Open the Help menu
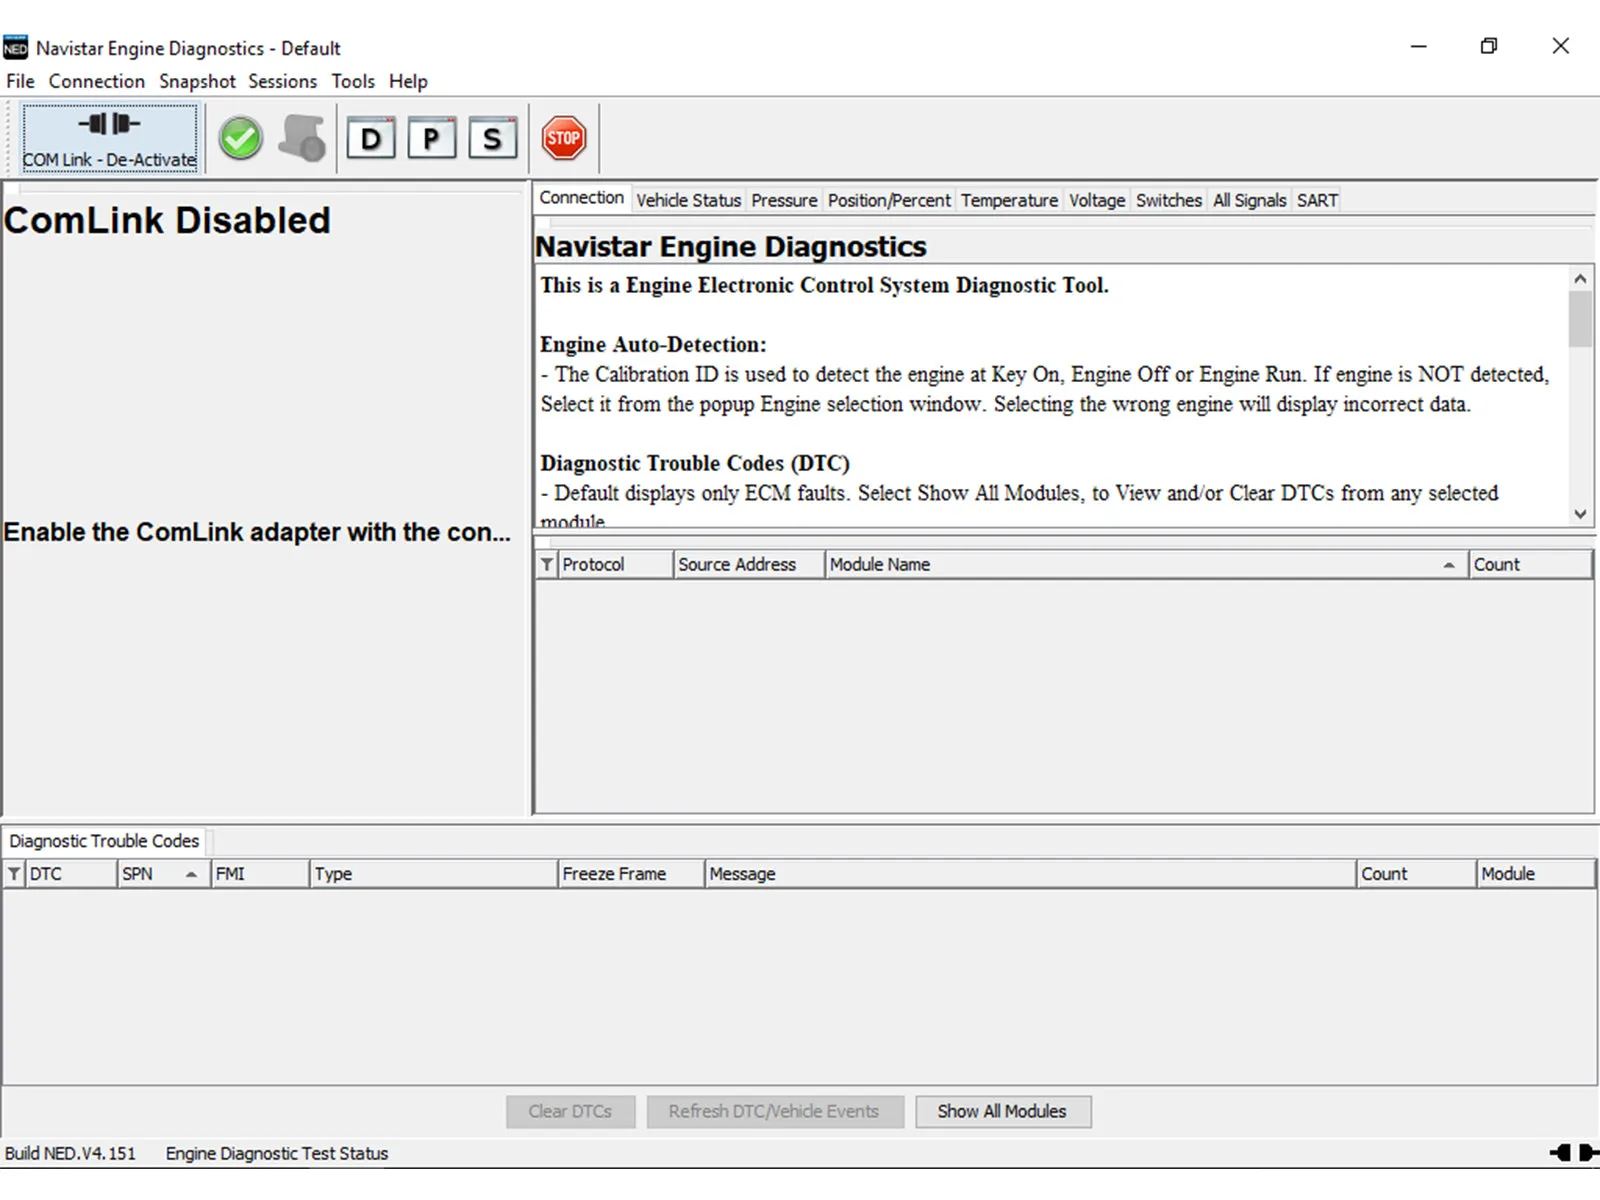This screenshot has width=1600, height=1200. (408, 81)
